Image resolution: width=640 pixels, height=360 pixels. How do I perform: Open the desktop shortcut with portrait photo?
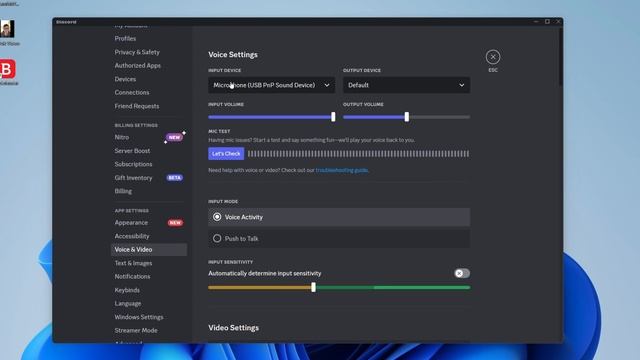coord(7,29)
